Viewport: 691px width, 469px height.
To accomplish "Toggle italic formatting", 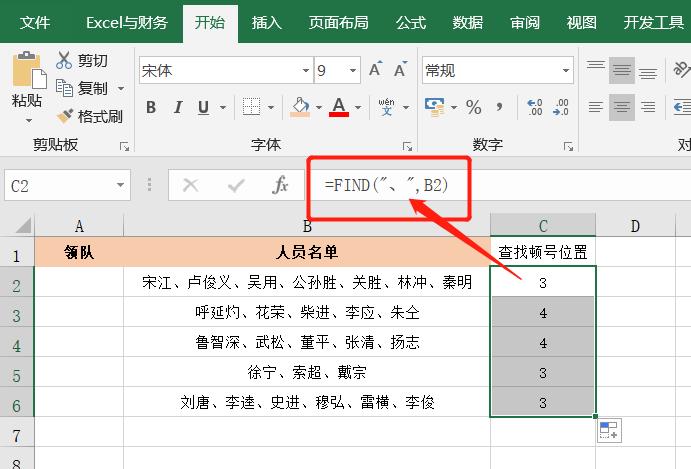I will pyautogui.click(x=178, y=107).
